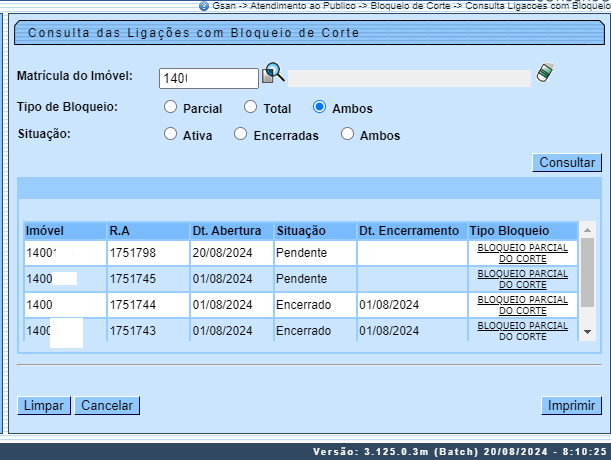This screenshot has height=460, width=611.
Task: Click the Cancelar button
Action: pyautogui.click(x=107, y=405)
